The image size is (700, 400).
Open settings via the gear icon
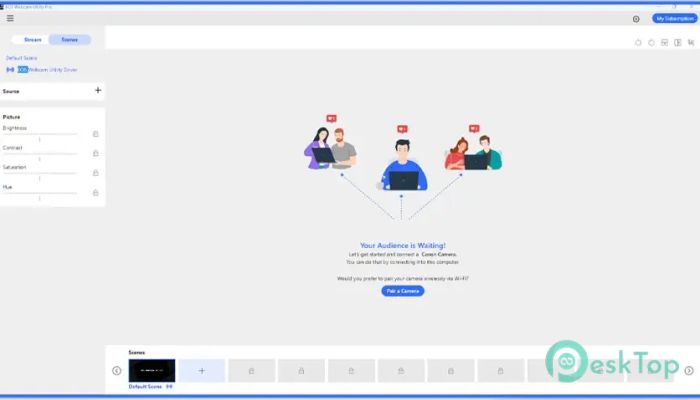636,19
